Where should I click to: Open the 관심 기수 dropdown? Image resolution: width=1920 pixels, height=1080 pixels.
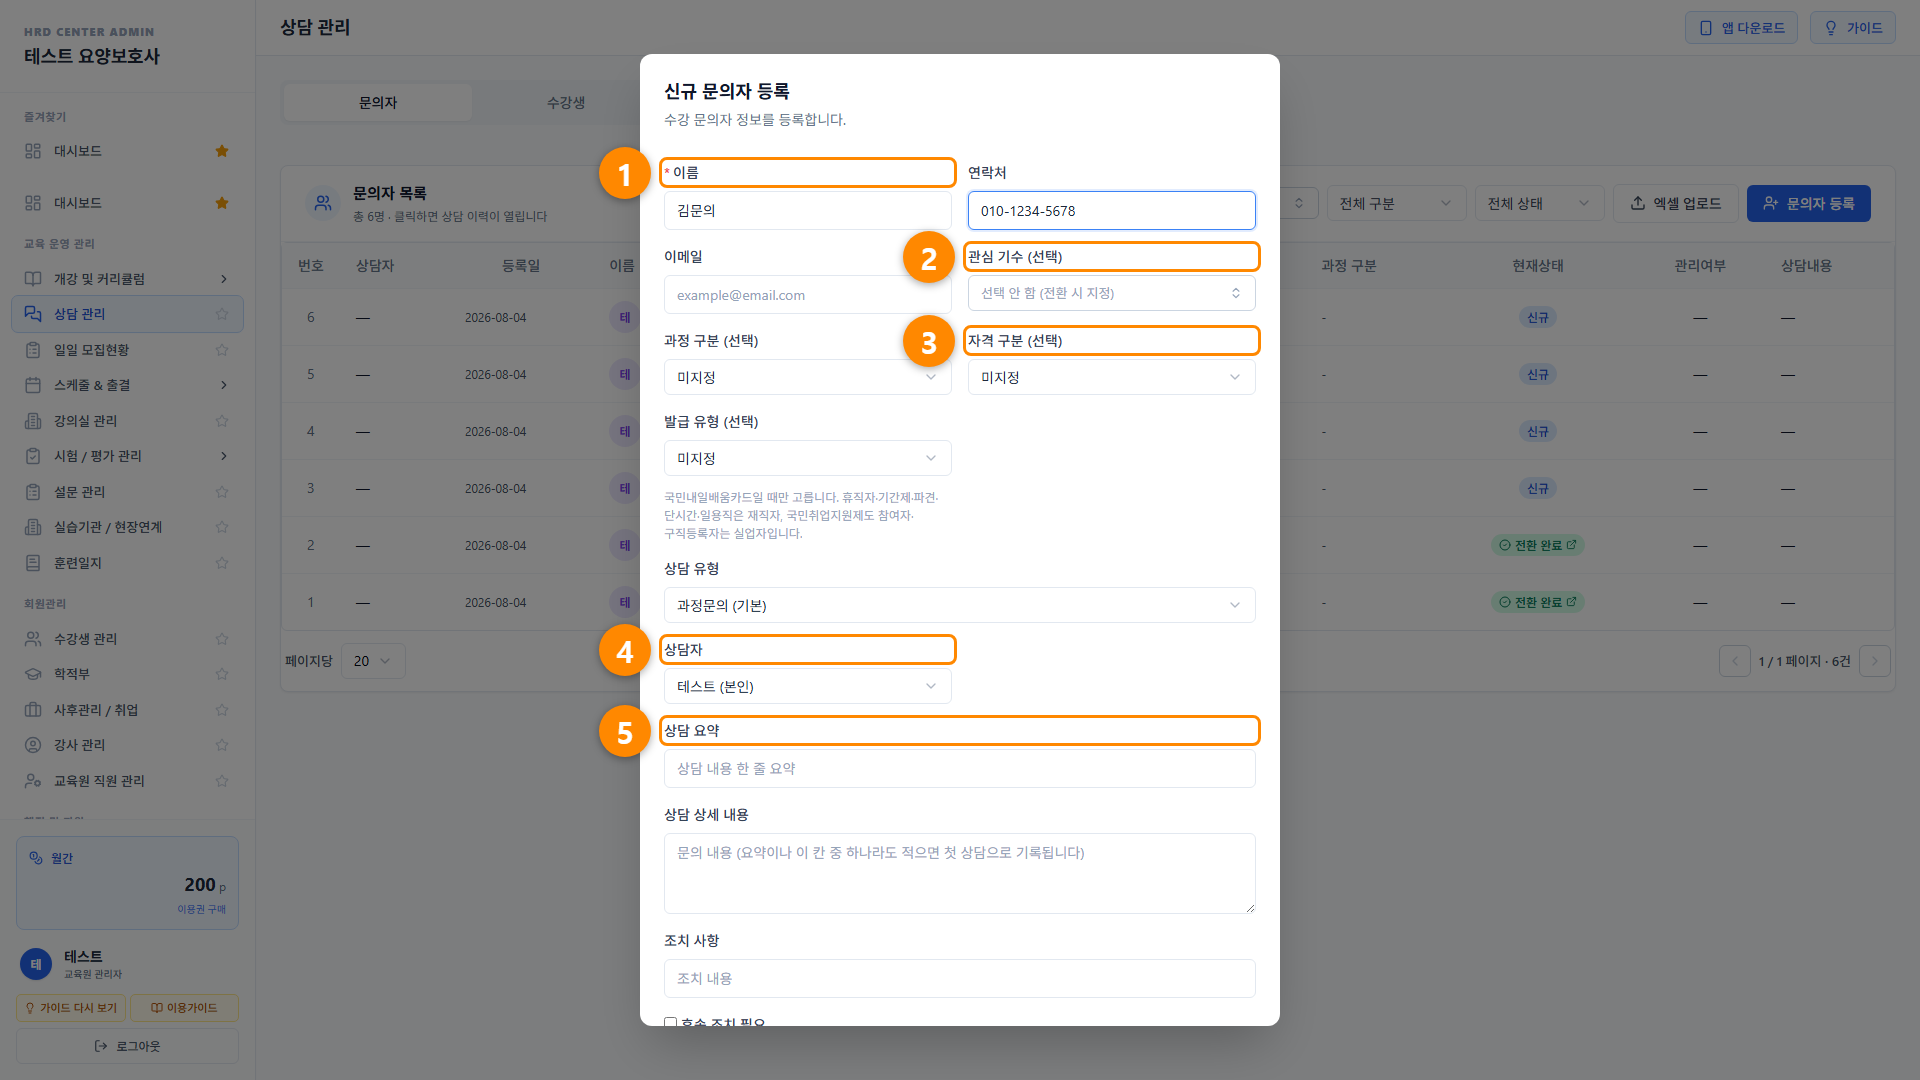1111,293
